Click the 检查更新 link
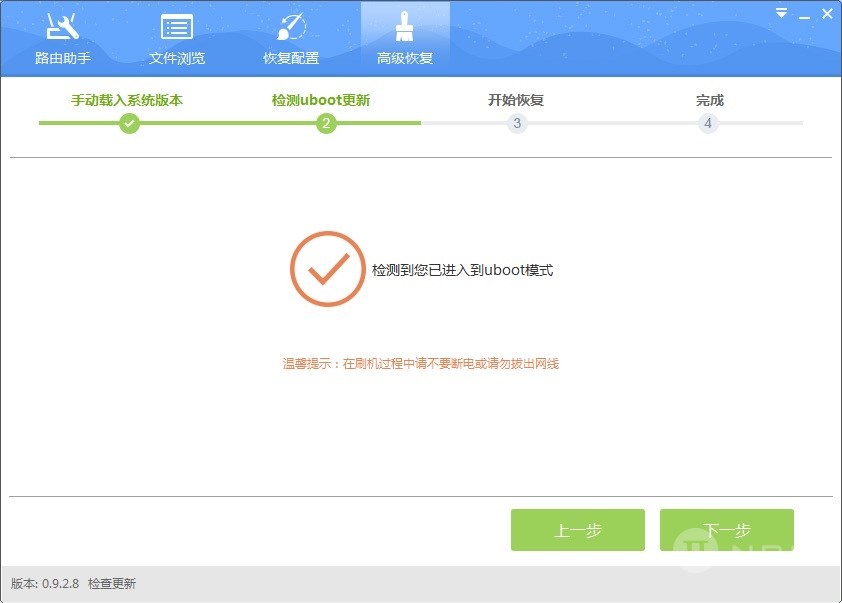 (112, 584)
